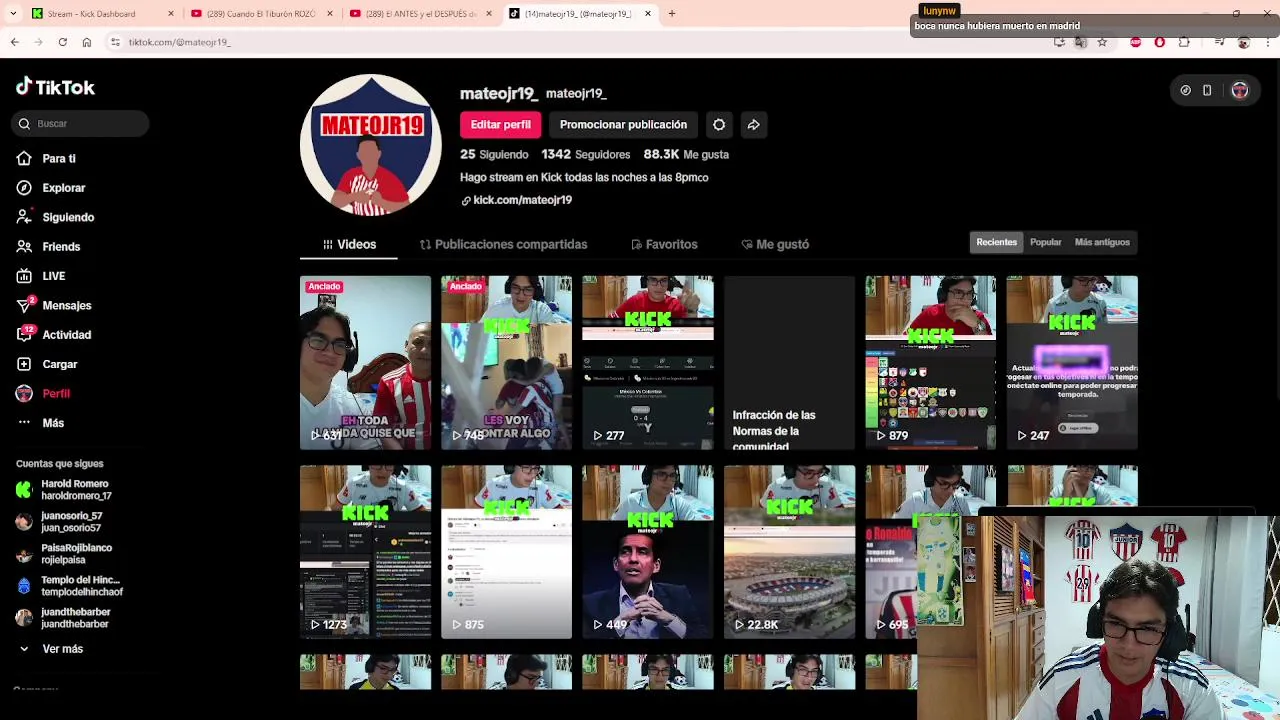
Task: Open the browser extensions puzzle icon
Action: [x=1184, y=42]
